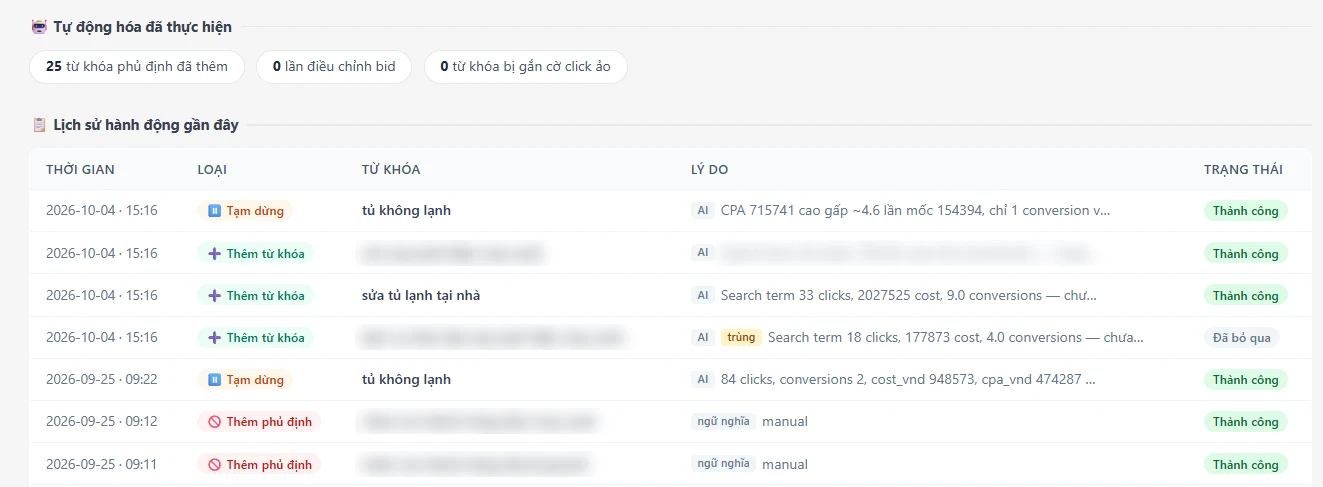Click Thành công status in the 09:22 row
This screenshot has width=1323, height=487.
[x=1245, y=380]
